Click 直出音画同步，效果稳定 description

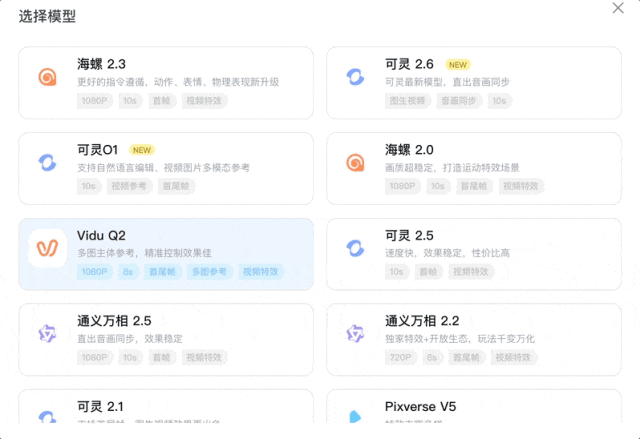[x=130, y=339]
